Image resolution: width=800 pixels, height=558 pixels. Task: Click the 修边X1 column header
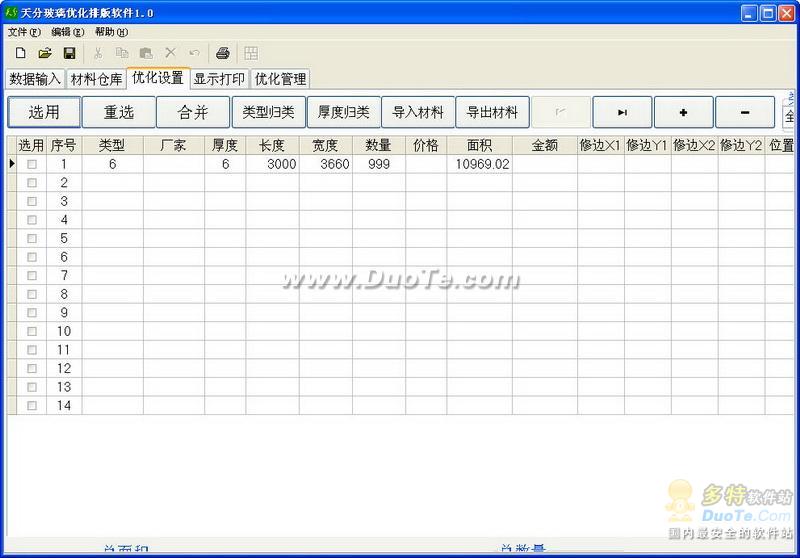click(601, 146)
